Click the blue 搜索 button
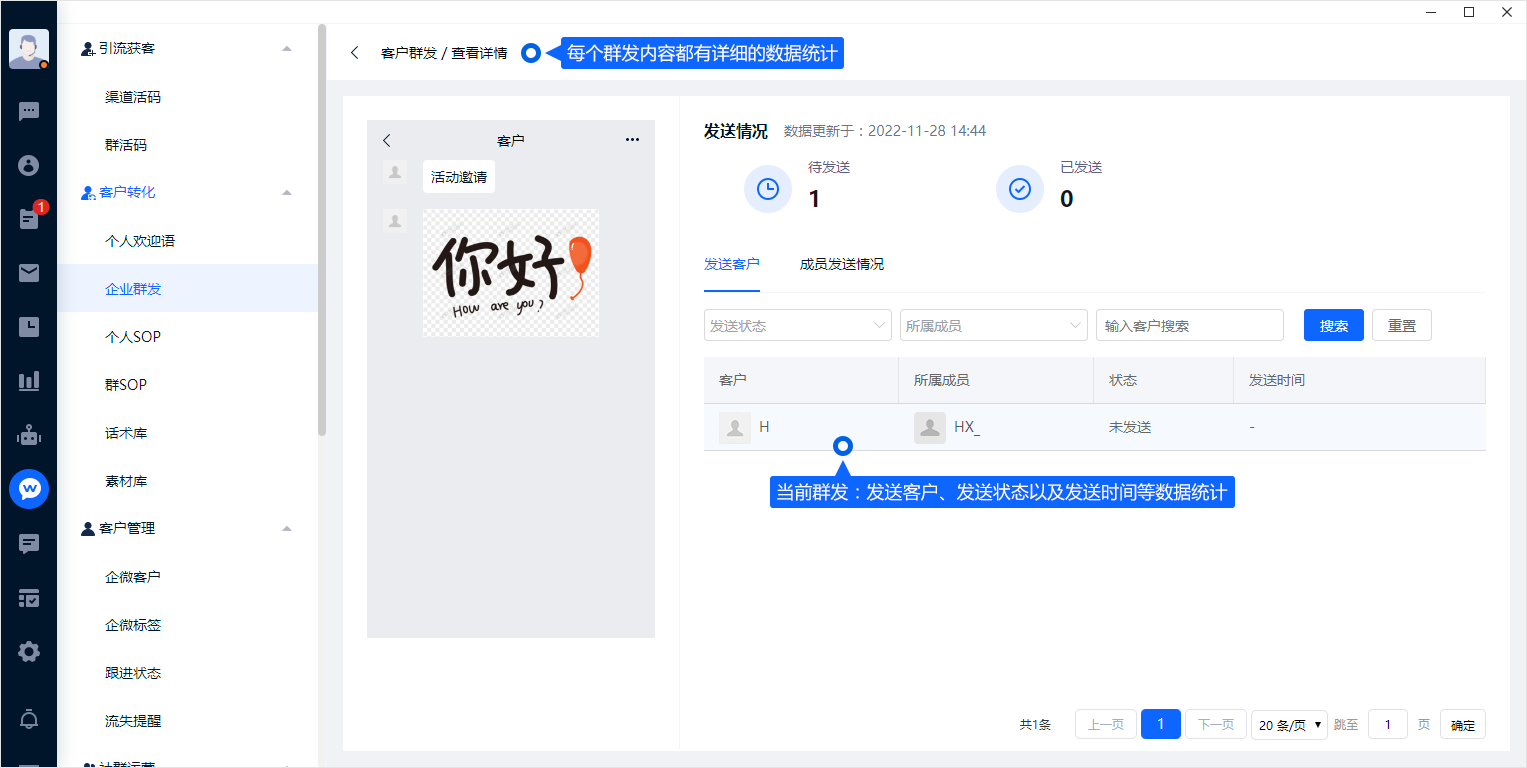 pos(1333,325)
